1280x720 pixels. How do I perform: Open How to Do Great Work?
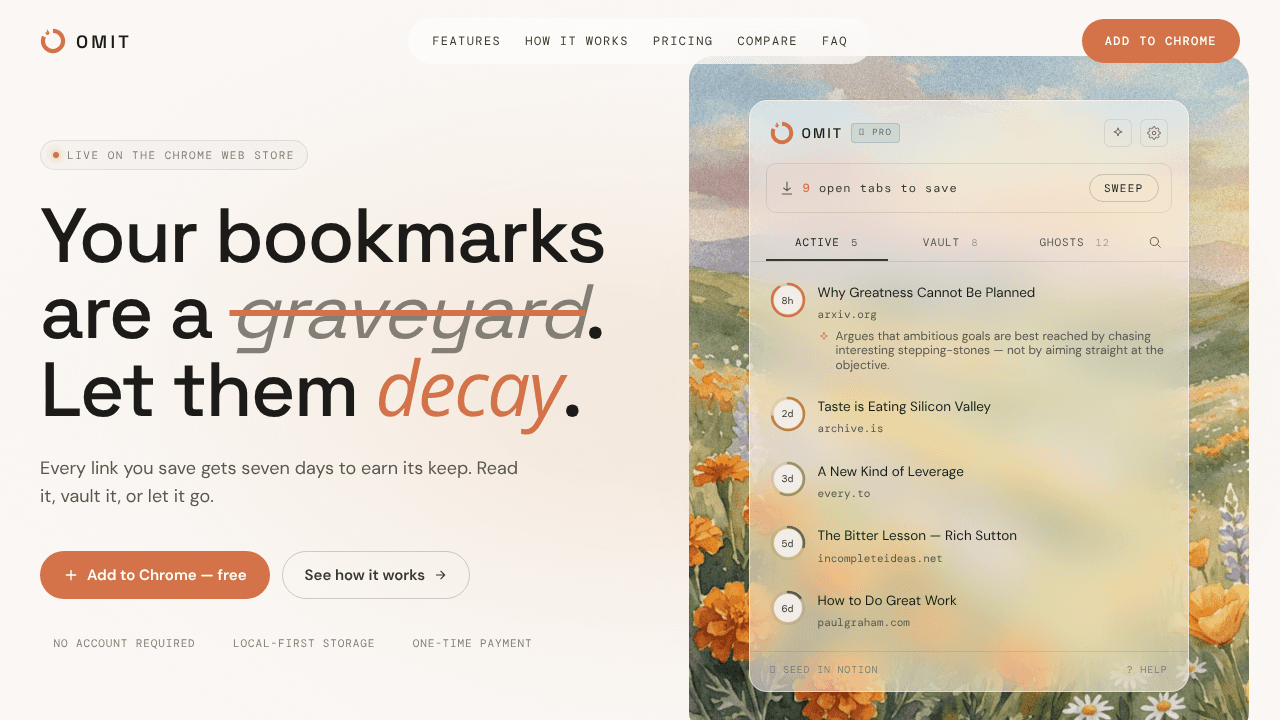[887, 601]
